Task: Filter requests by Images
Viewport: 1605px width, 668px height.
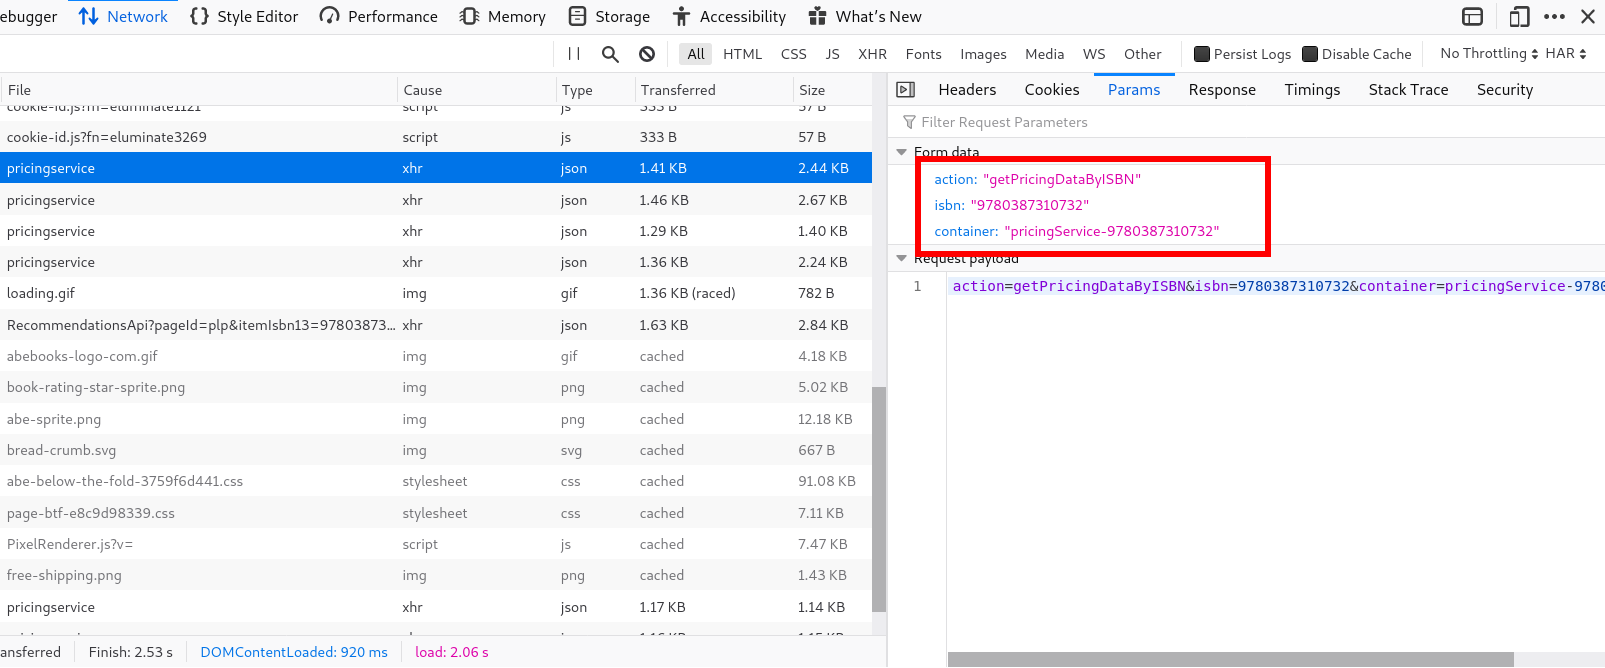Action: click(x=984, y=54)
